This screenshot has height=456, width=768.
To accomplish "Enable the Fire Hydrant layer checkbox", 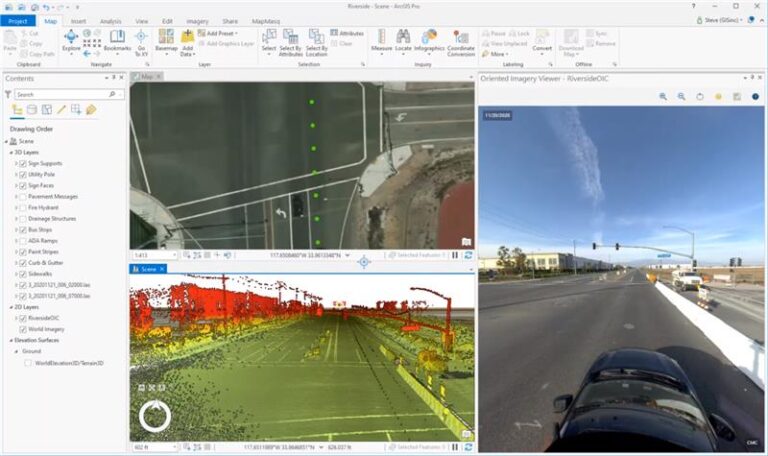I will click(22, 207).
